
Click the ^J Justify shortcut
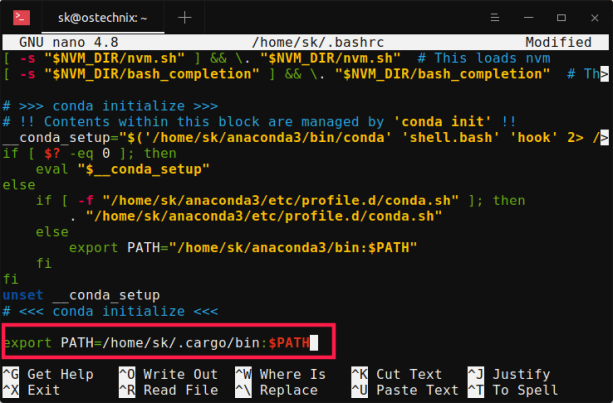point(509,374)
